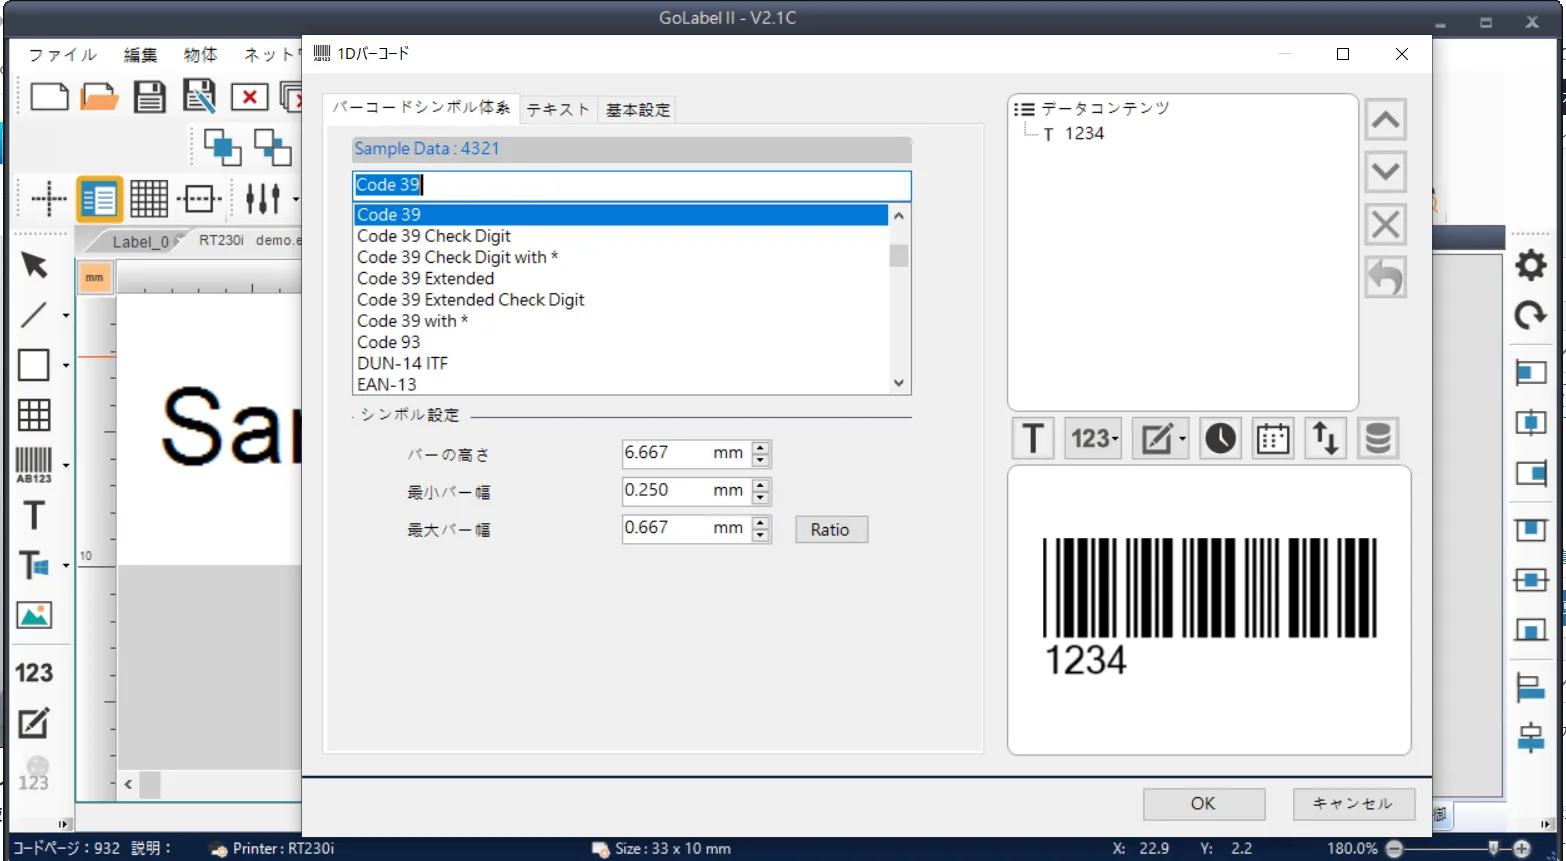Select the 1234 data content item
Screen dimensions: 1566x861
click(x=1084, y=134)
